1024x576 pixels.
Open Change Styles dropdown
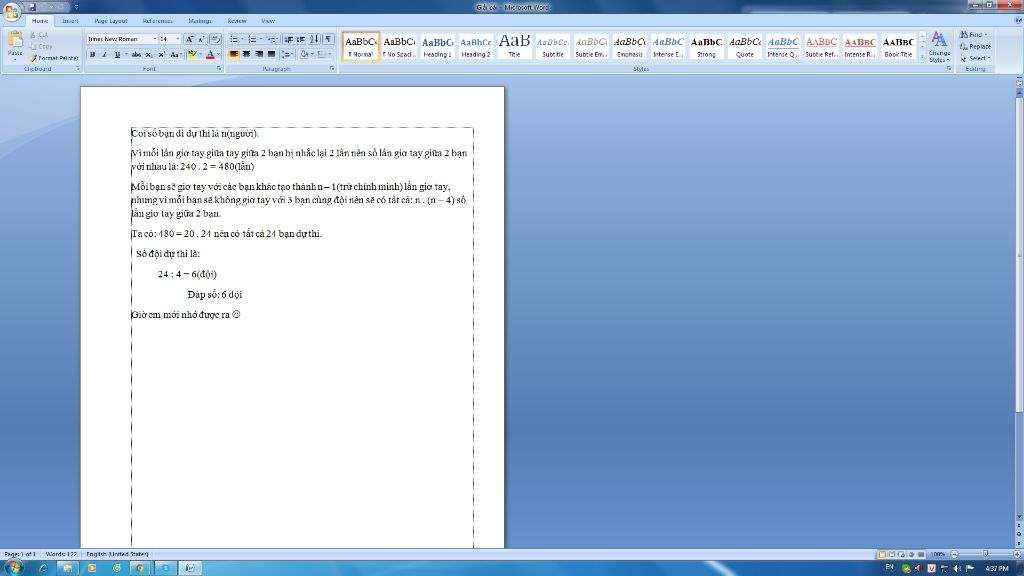(x=939, y=47)
